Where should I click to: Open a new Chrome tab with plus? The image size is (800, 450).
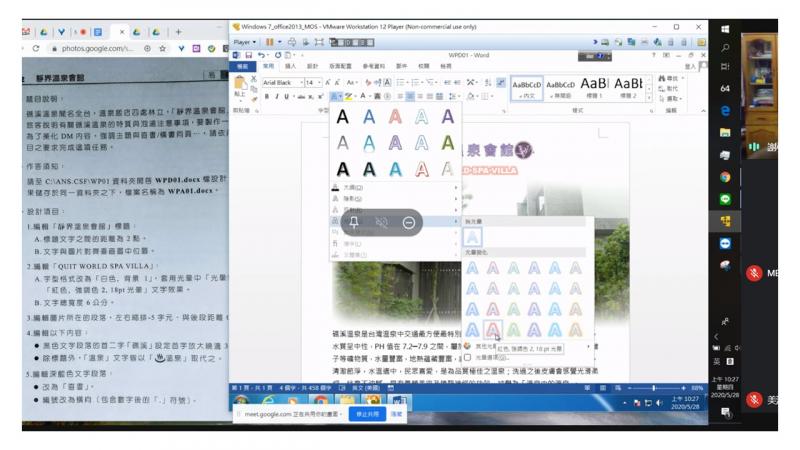(178, 32)
